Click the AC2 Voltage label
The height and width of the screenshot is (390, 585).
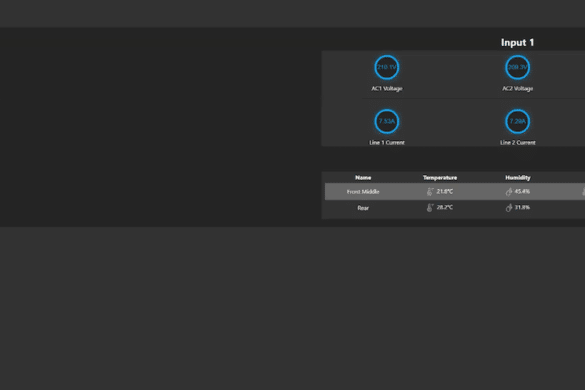[x=517, y=88]
